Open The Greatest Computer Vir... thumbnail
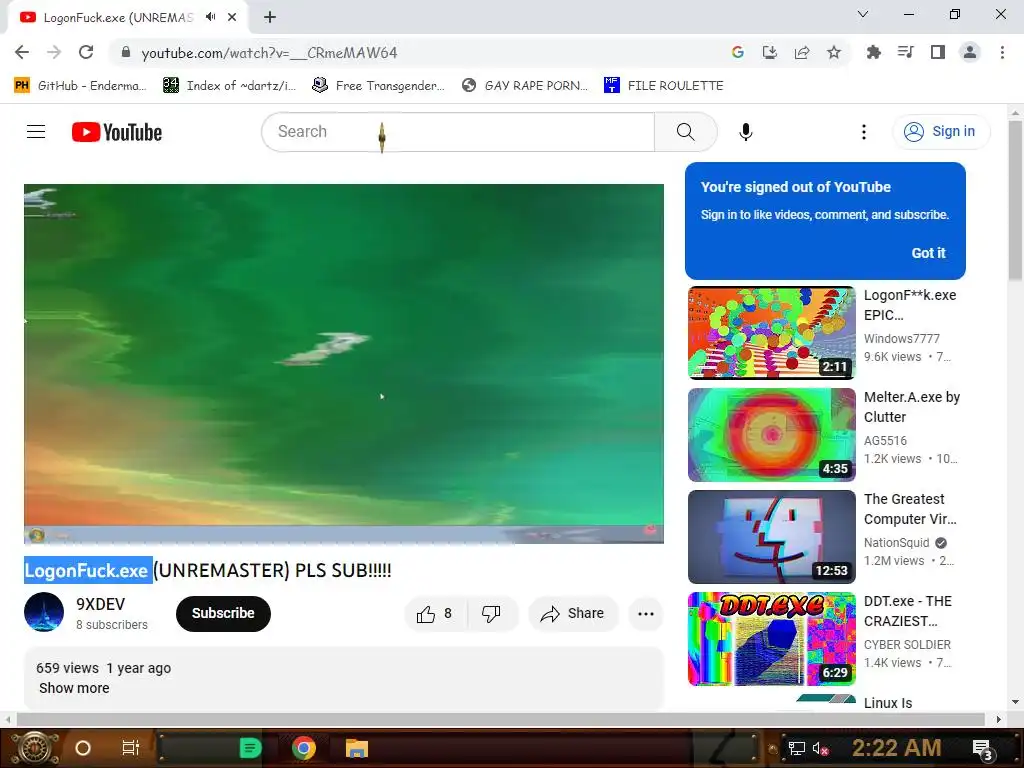The width and height of the screenshot is (1024, 768). pos(771,537)
